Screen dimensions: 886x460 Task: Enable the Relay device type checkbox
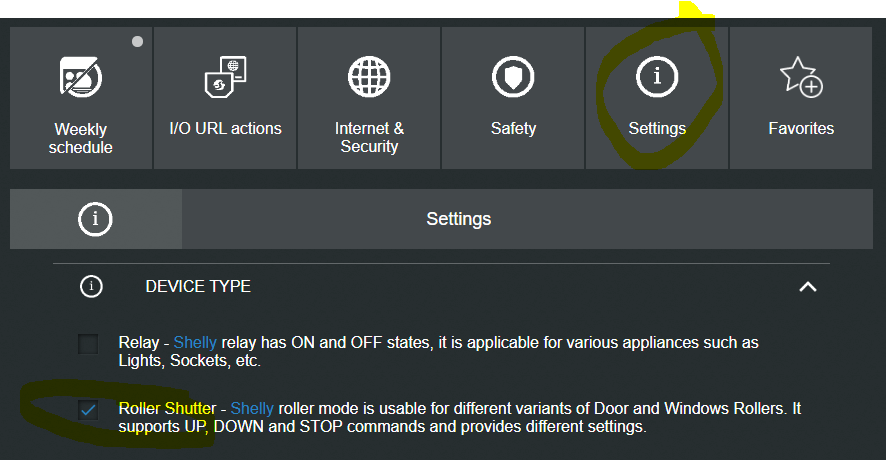click(89, 345)
